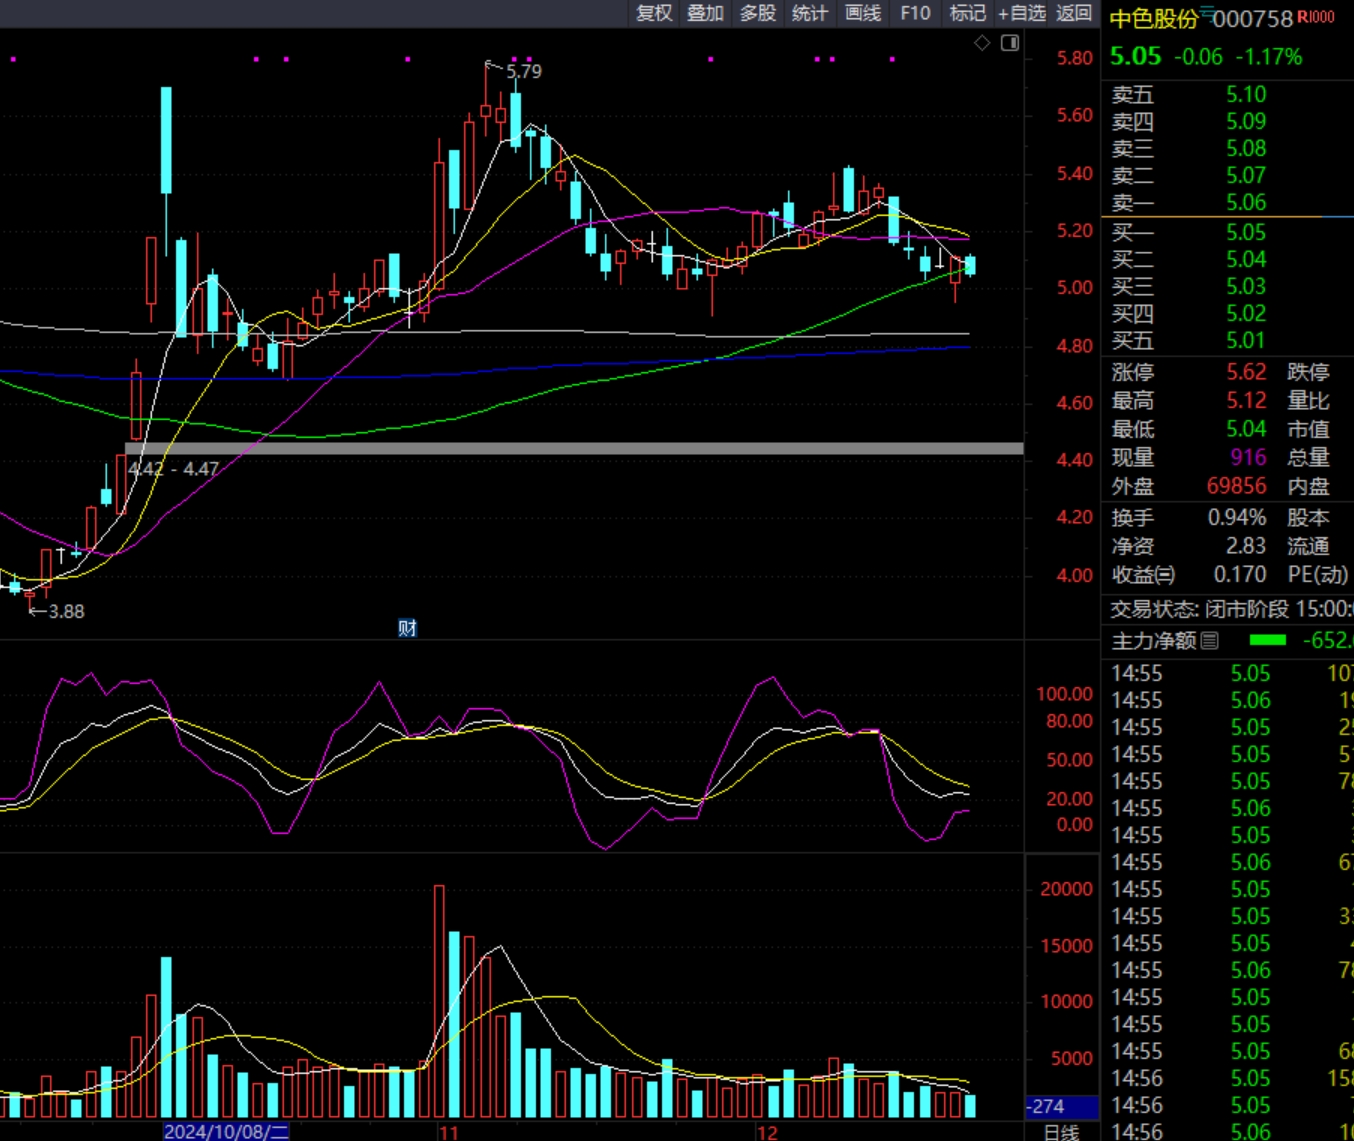Click the 3.88 low price label

(66, 611)
